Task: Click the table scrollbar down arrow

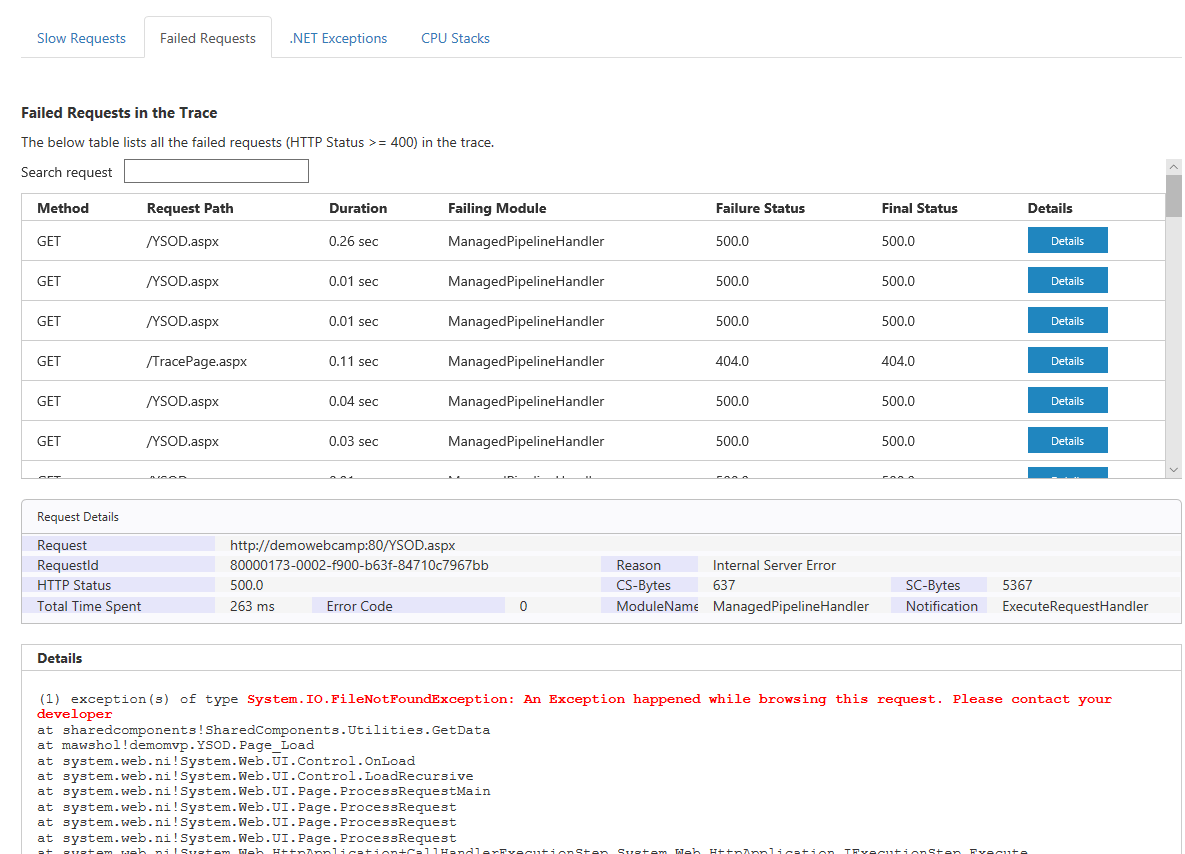Action: tap(1173, 470)
